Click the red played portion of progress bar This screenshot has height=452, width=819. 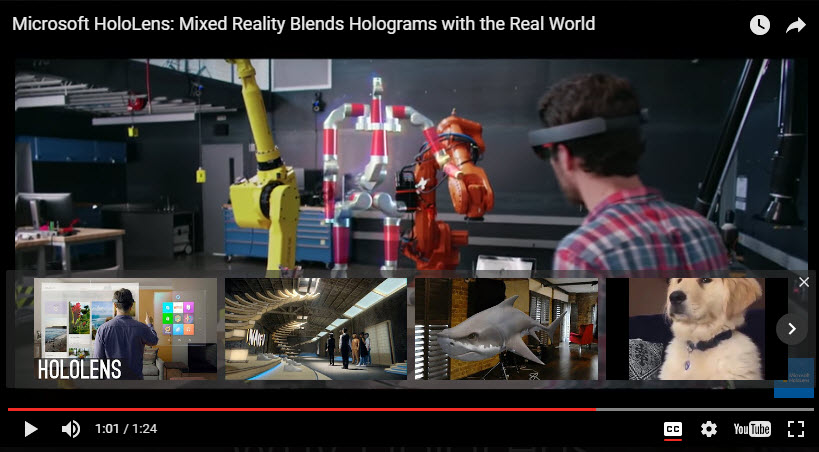tap(300, 409)
